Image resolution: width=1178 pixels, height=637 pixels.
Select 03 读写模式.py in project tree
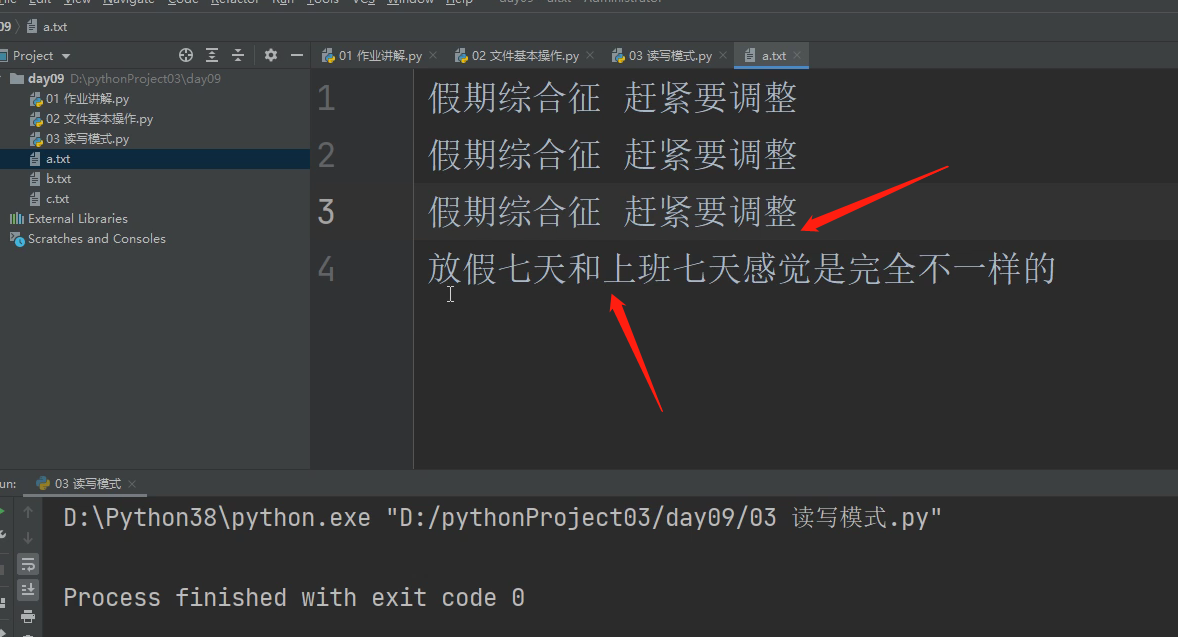coord(79,139)
